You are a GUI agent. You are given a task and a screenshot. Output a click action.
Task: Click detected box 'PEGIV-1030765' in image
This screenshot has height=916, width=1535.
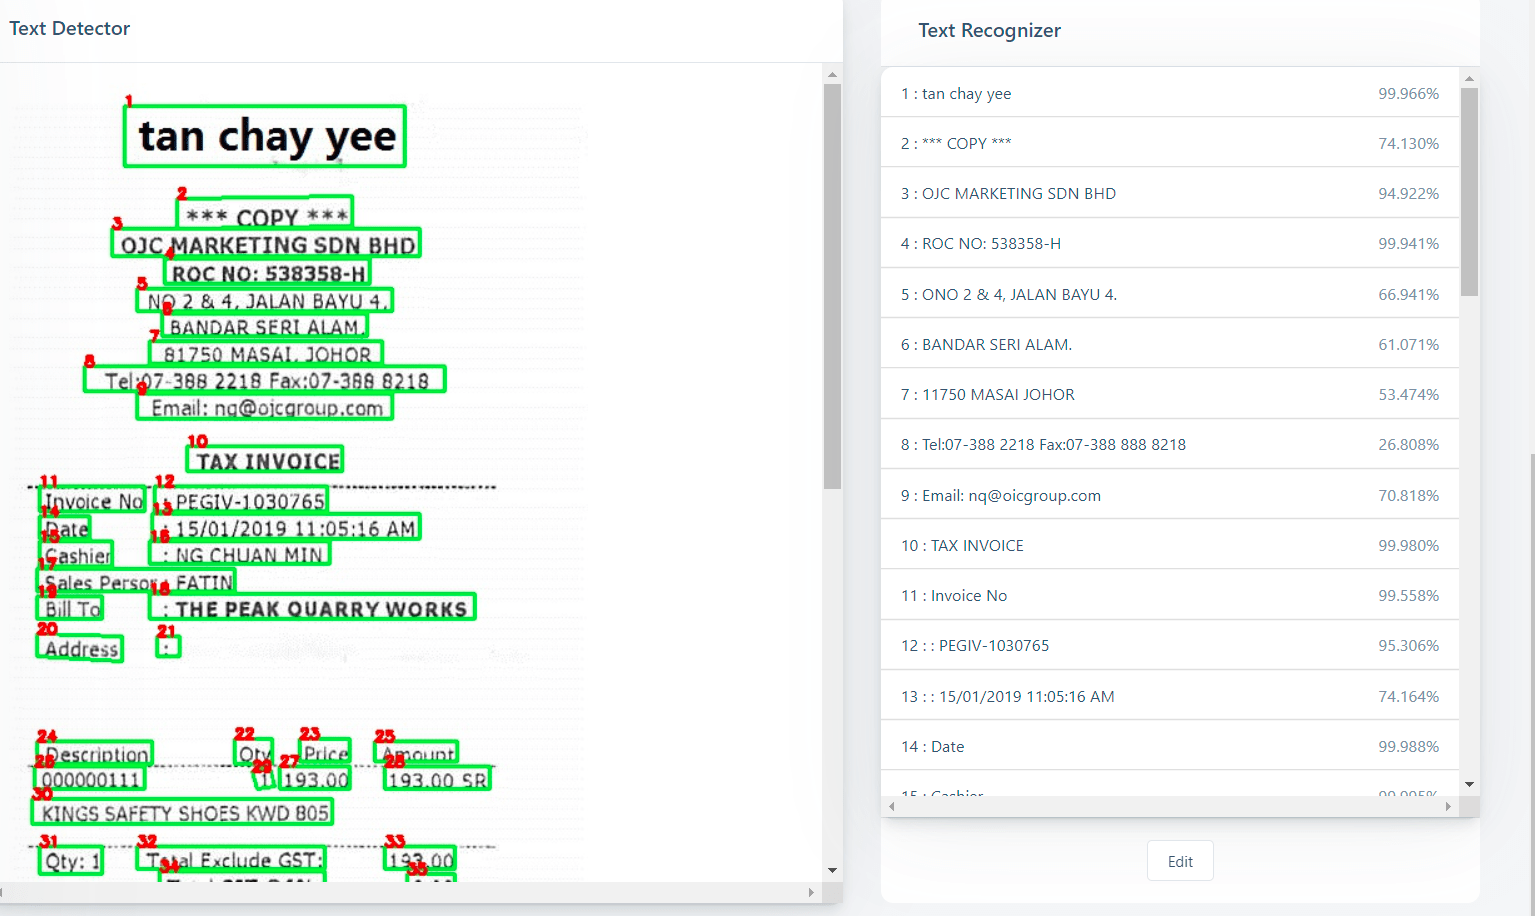pos(241,499)
